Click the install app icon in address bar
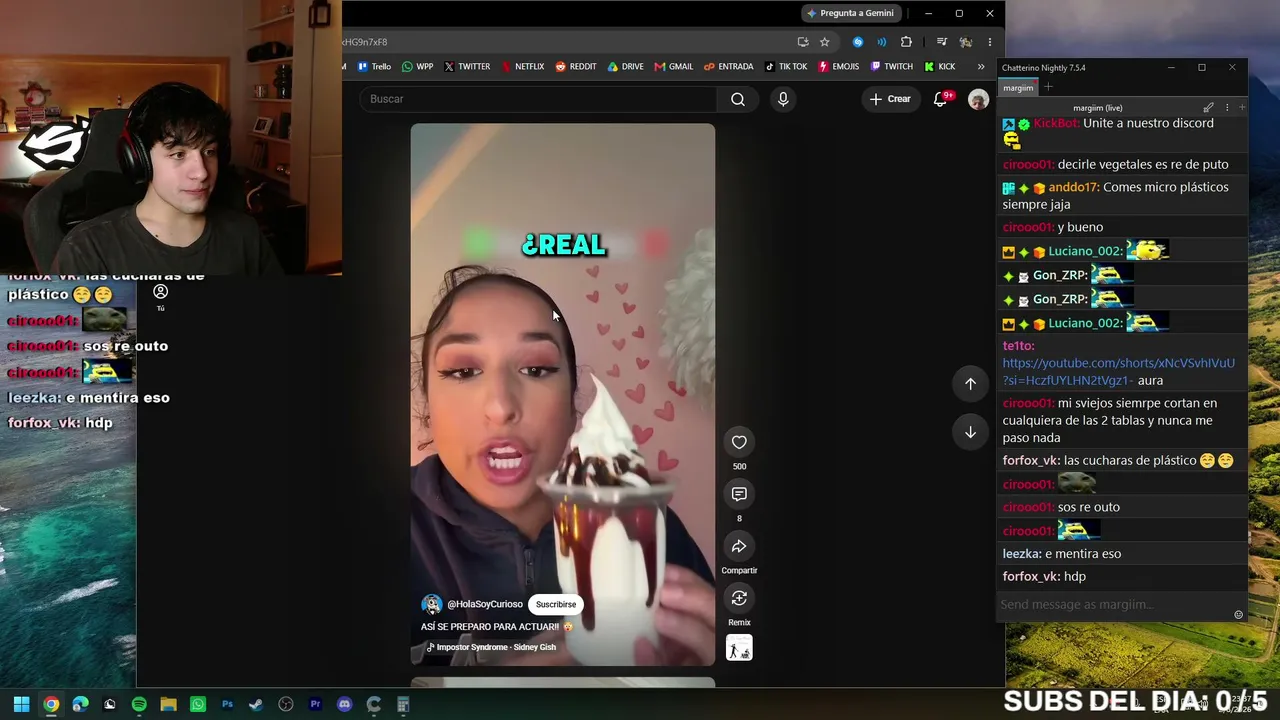 coord(803,42)
